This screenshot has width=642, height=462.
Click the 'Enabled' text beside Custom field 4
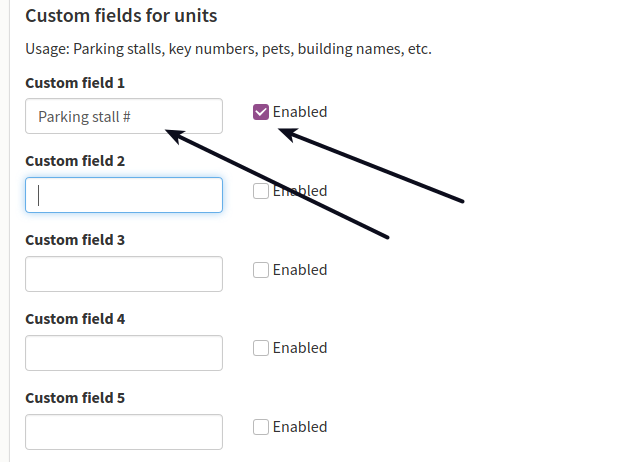pyautogui.click(x=300, y=348)
